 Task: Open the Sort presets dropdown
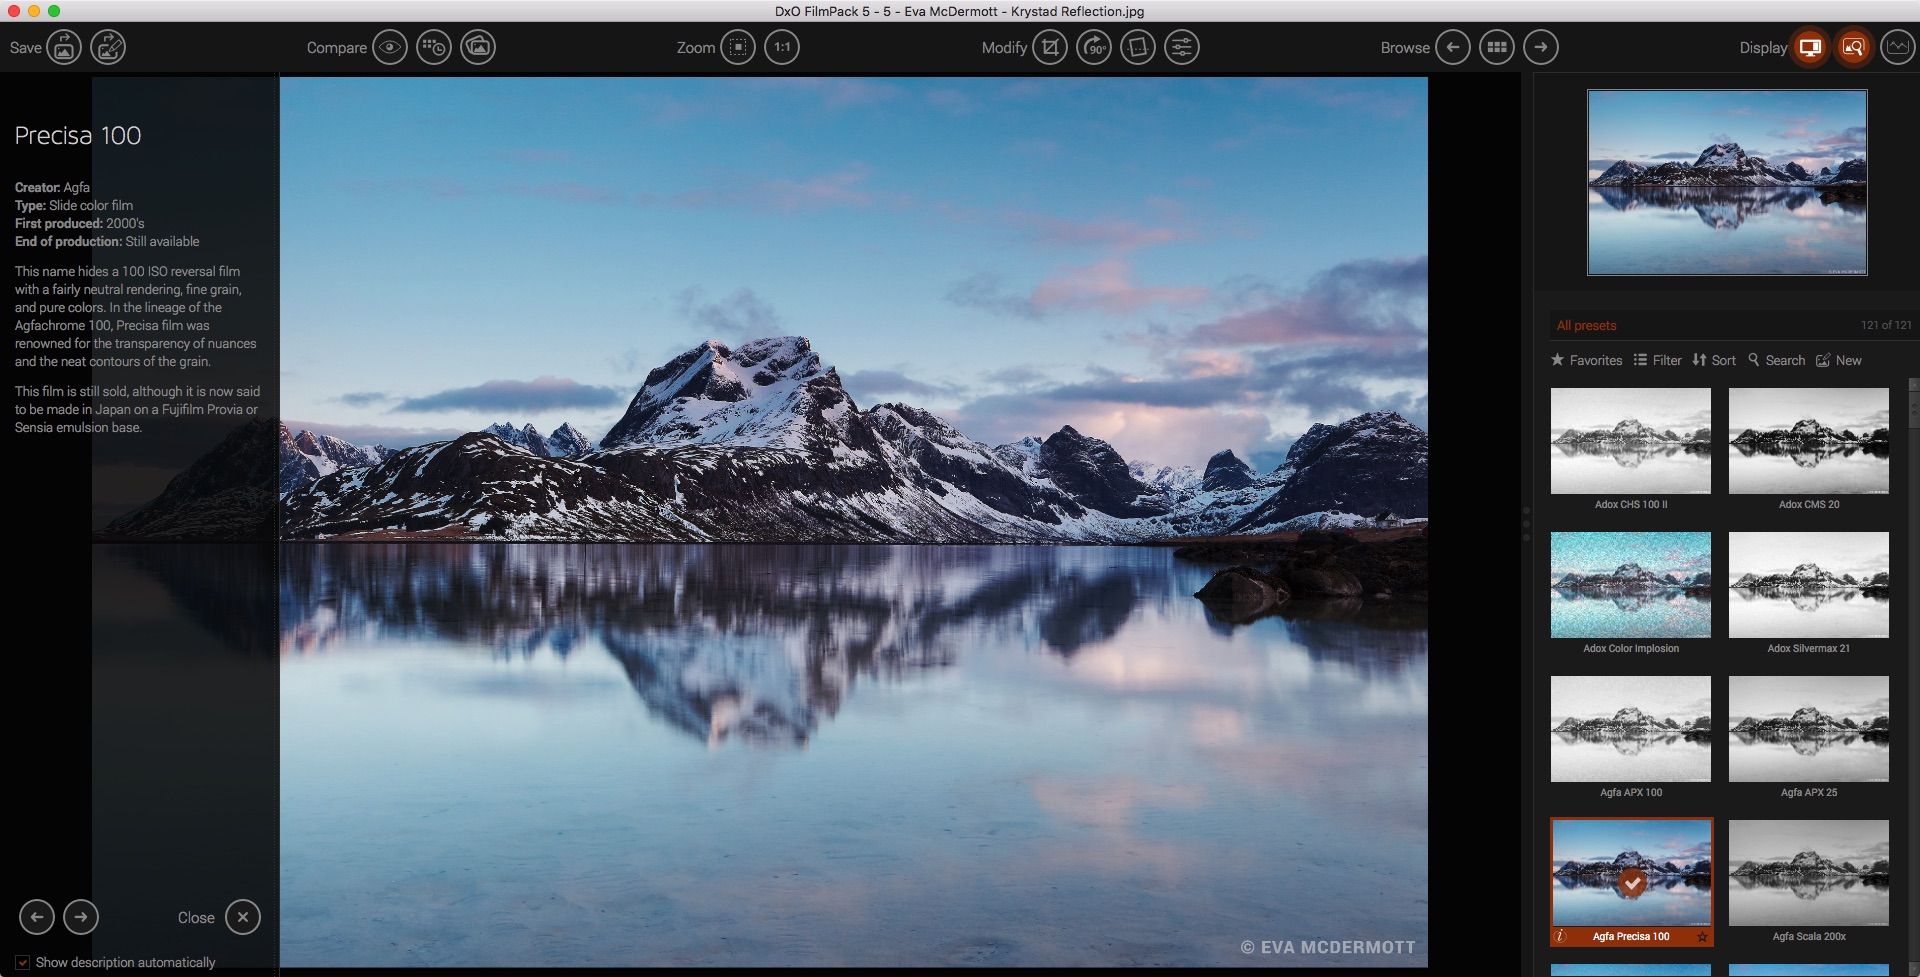(x=1714, y=360)
